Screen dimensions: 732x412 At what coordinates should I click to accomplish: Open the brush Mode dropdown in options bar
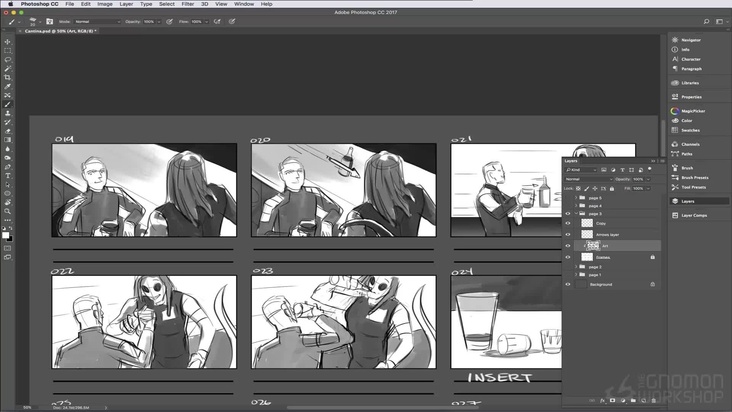(x=97, y=21)
